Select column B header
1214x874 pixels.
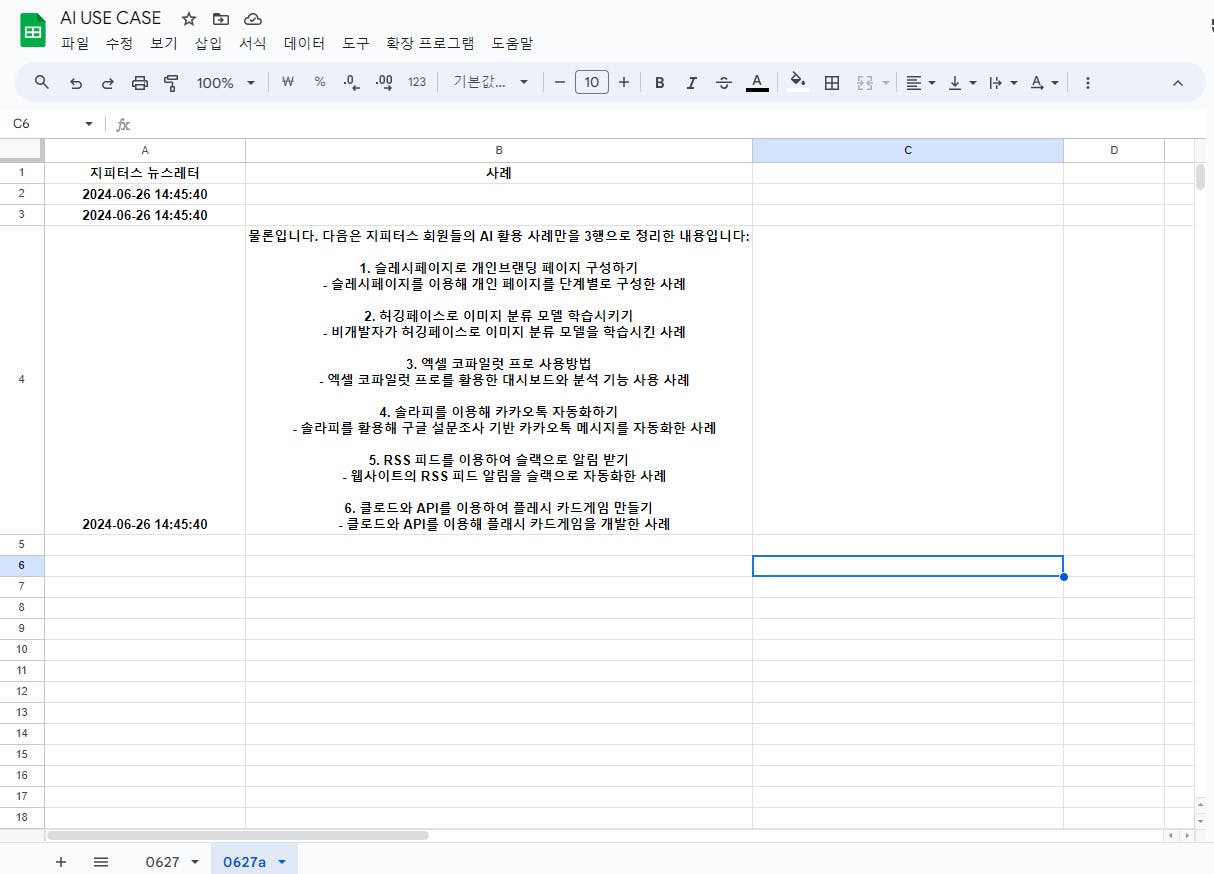pos(499,150)
